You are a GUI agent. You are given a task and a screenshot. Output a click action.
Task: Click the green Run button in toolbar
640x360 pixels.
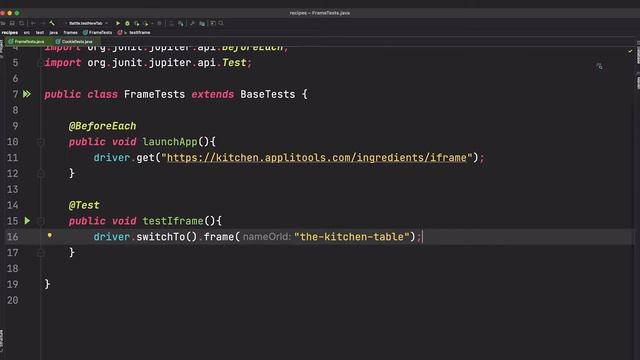pos(118,23)
